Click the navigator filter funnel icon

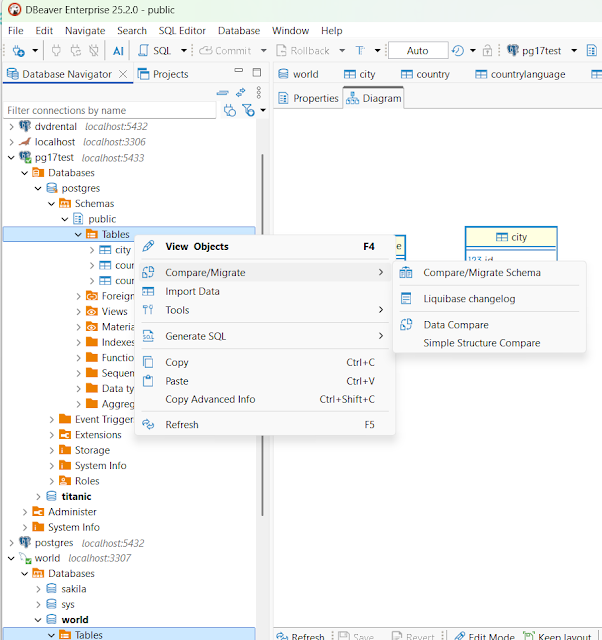point(248,110)
